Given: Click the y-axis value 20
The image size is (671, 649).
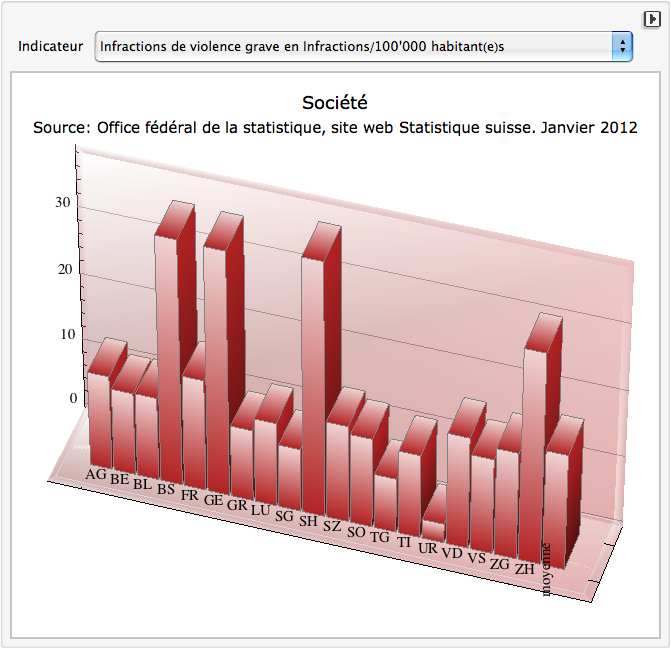Looking at the screenshot, I should pos(65,269).
